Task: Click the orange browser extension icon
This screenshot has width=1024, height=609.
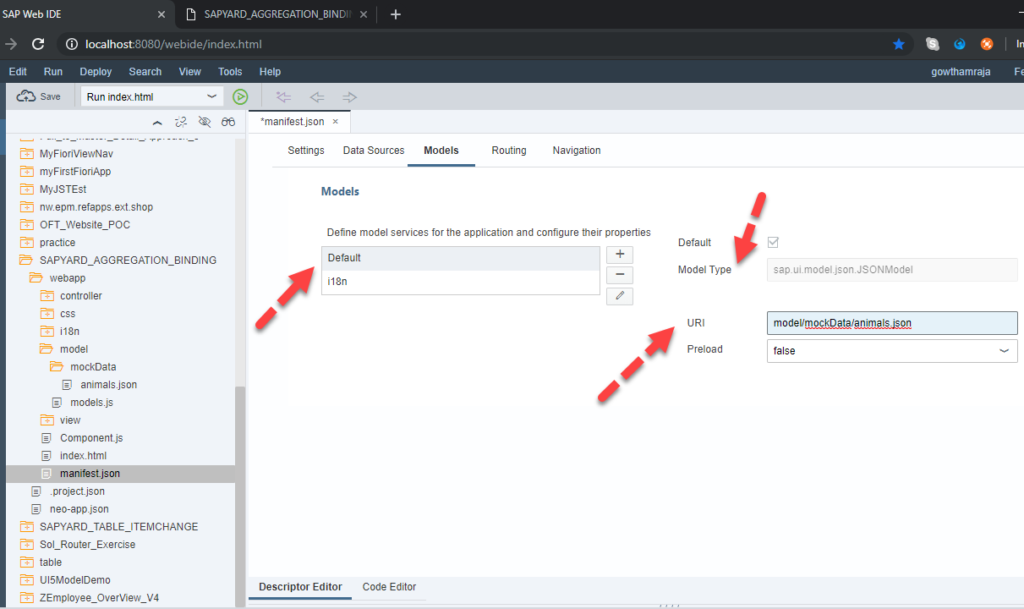Action: pos(987,44)
